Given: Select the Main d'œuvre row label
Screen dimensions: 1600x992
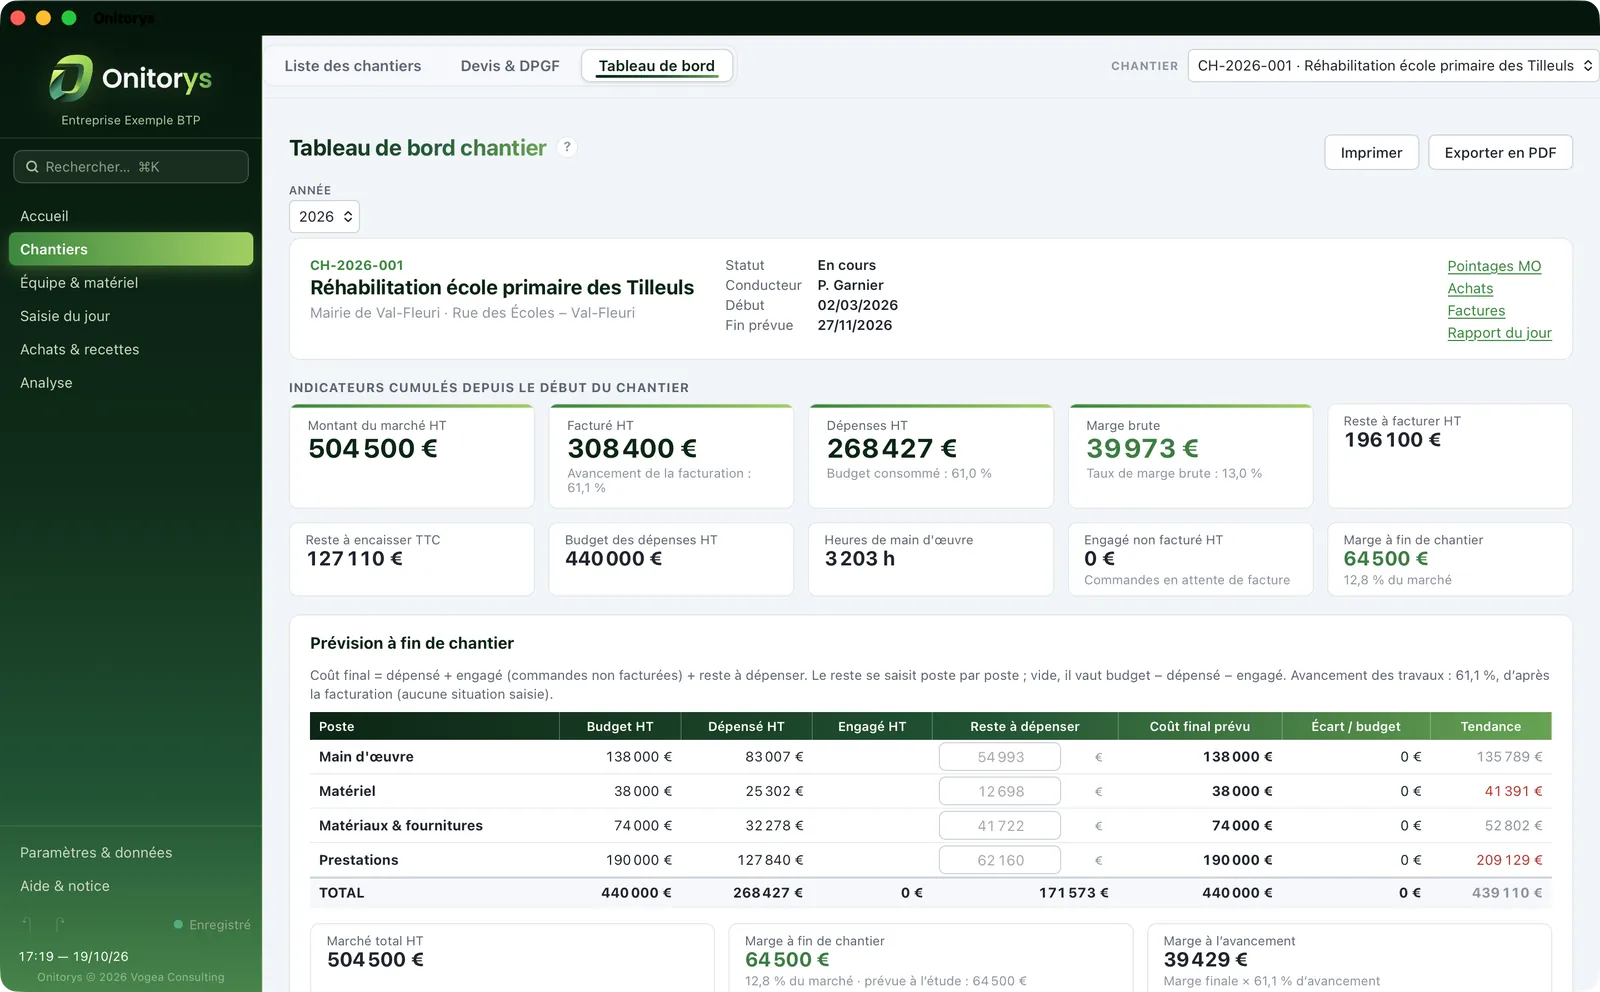Looking at the screenshot, I should (x=366, y=757).
